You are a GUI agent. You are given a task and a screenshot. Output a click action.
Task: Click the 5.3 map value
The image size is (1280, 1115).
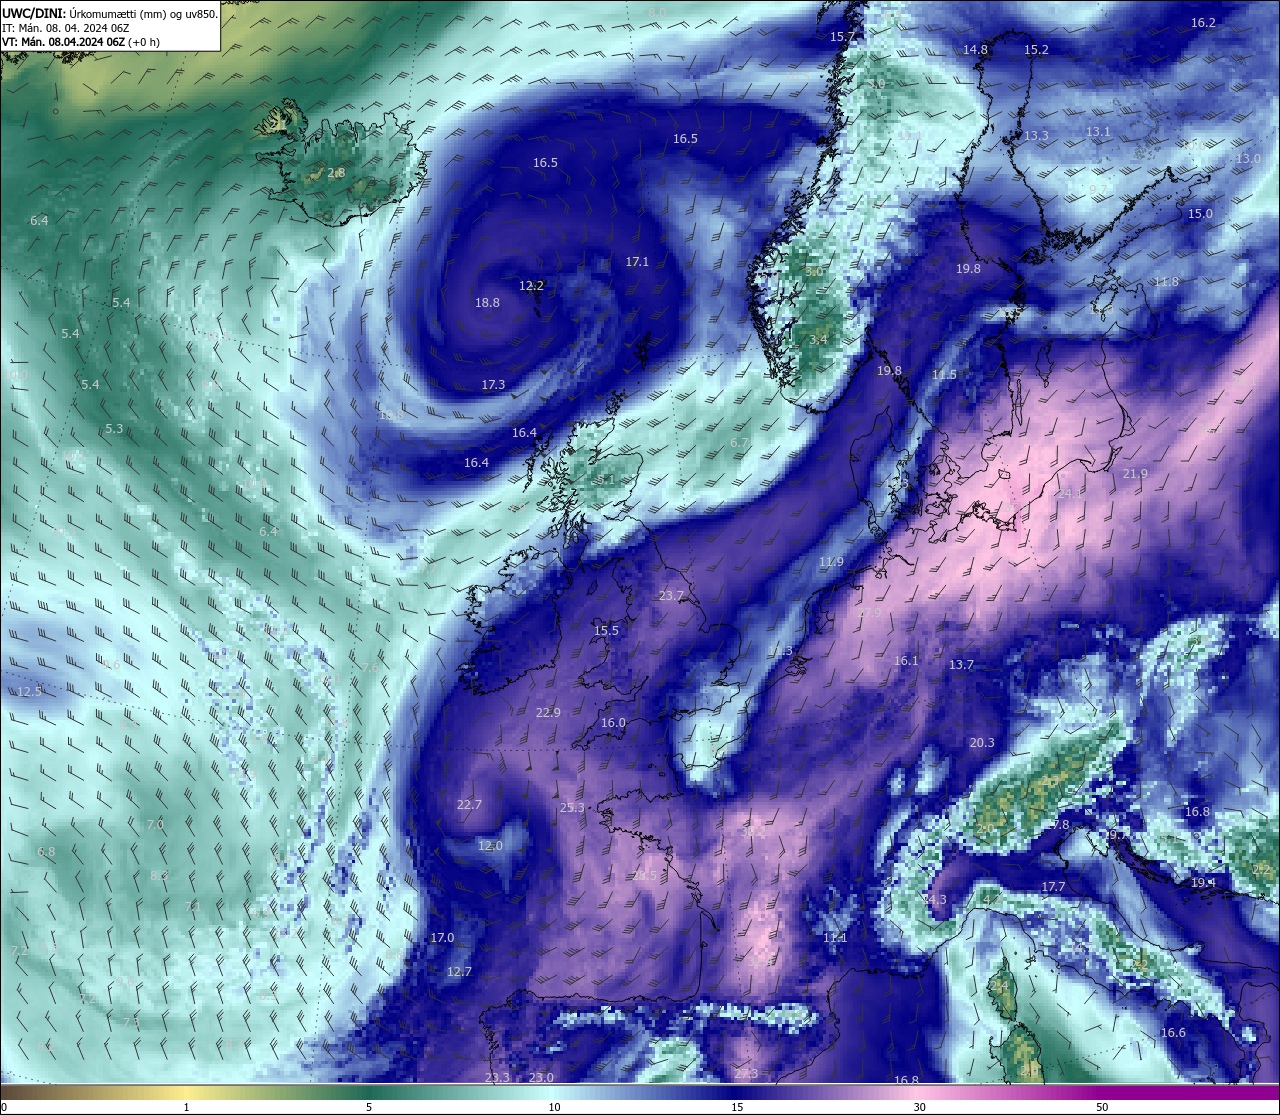(x=114, y=428)
